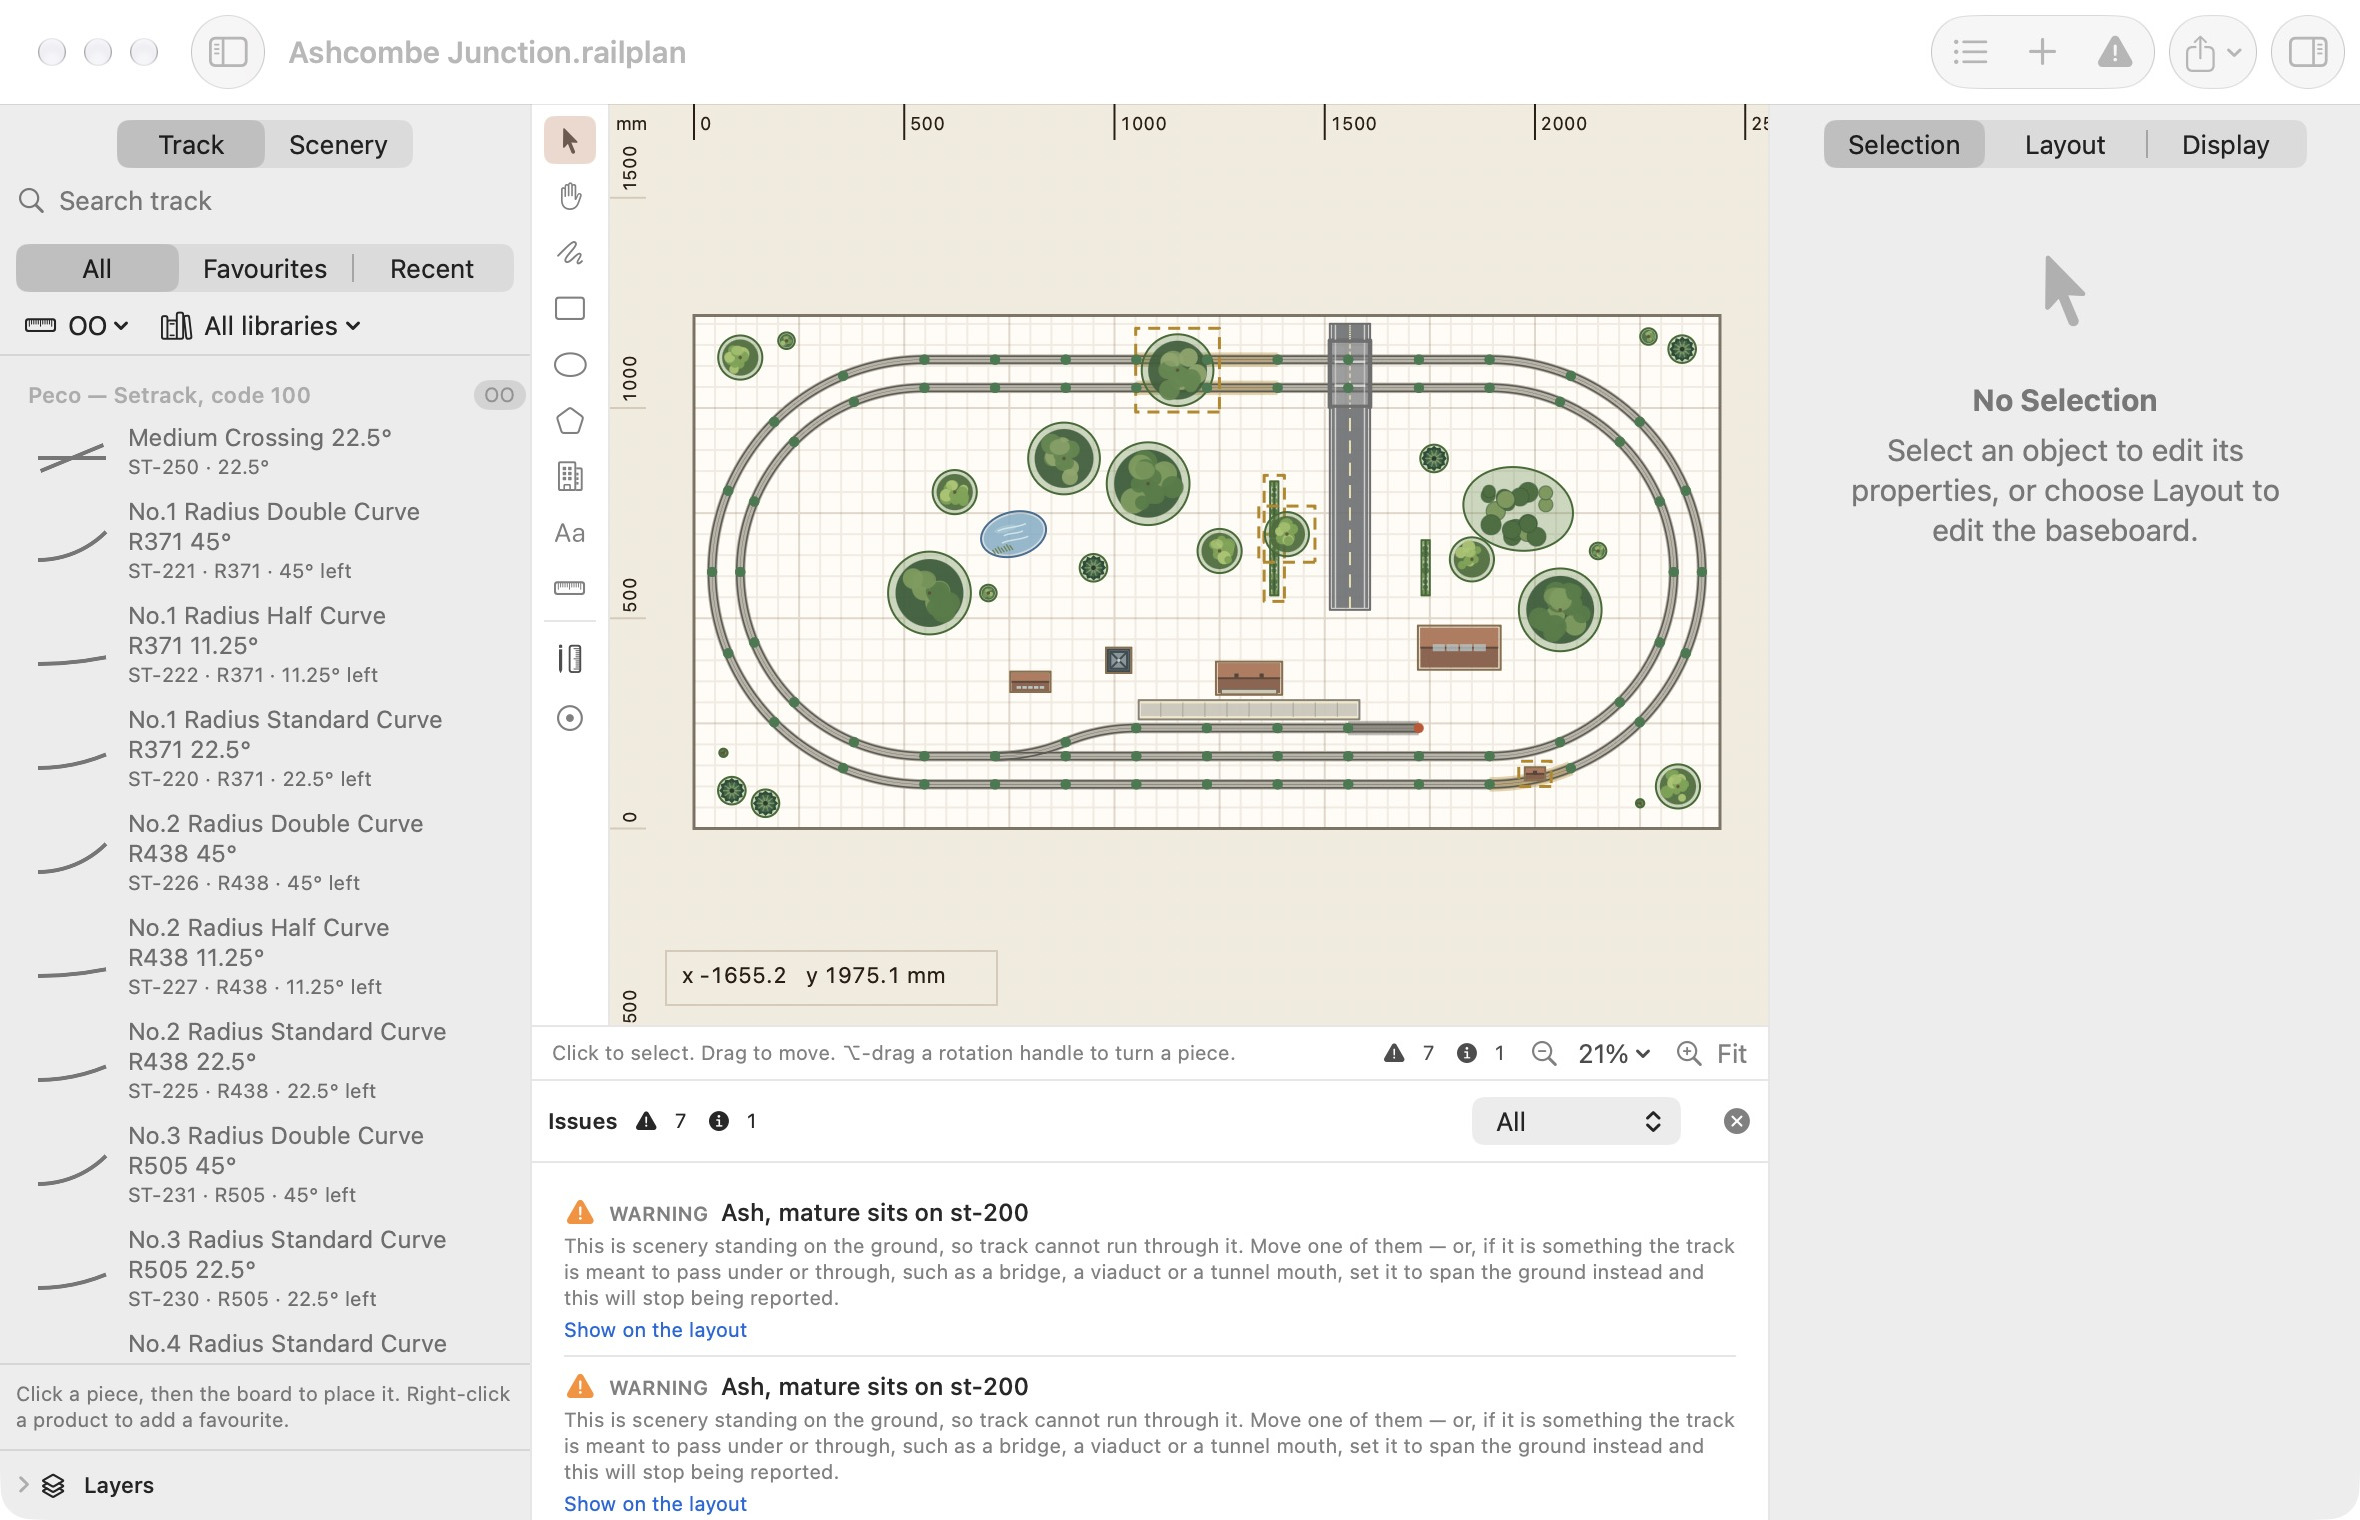Viewport: 2360px width, 1520px height.
Task: Toggle the left sidebar panel
Action: [228, 52]
